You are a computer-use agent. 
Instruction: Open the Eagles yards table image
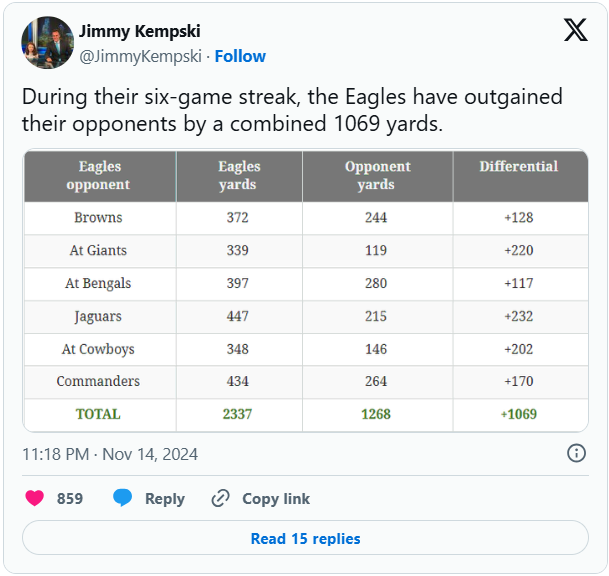305,290
